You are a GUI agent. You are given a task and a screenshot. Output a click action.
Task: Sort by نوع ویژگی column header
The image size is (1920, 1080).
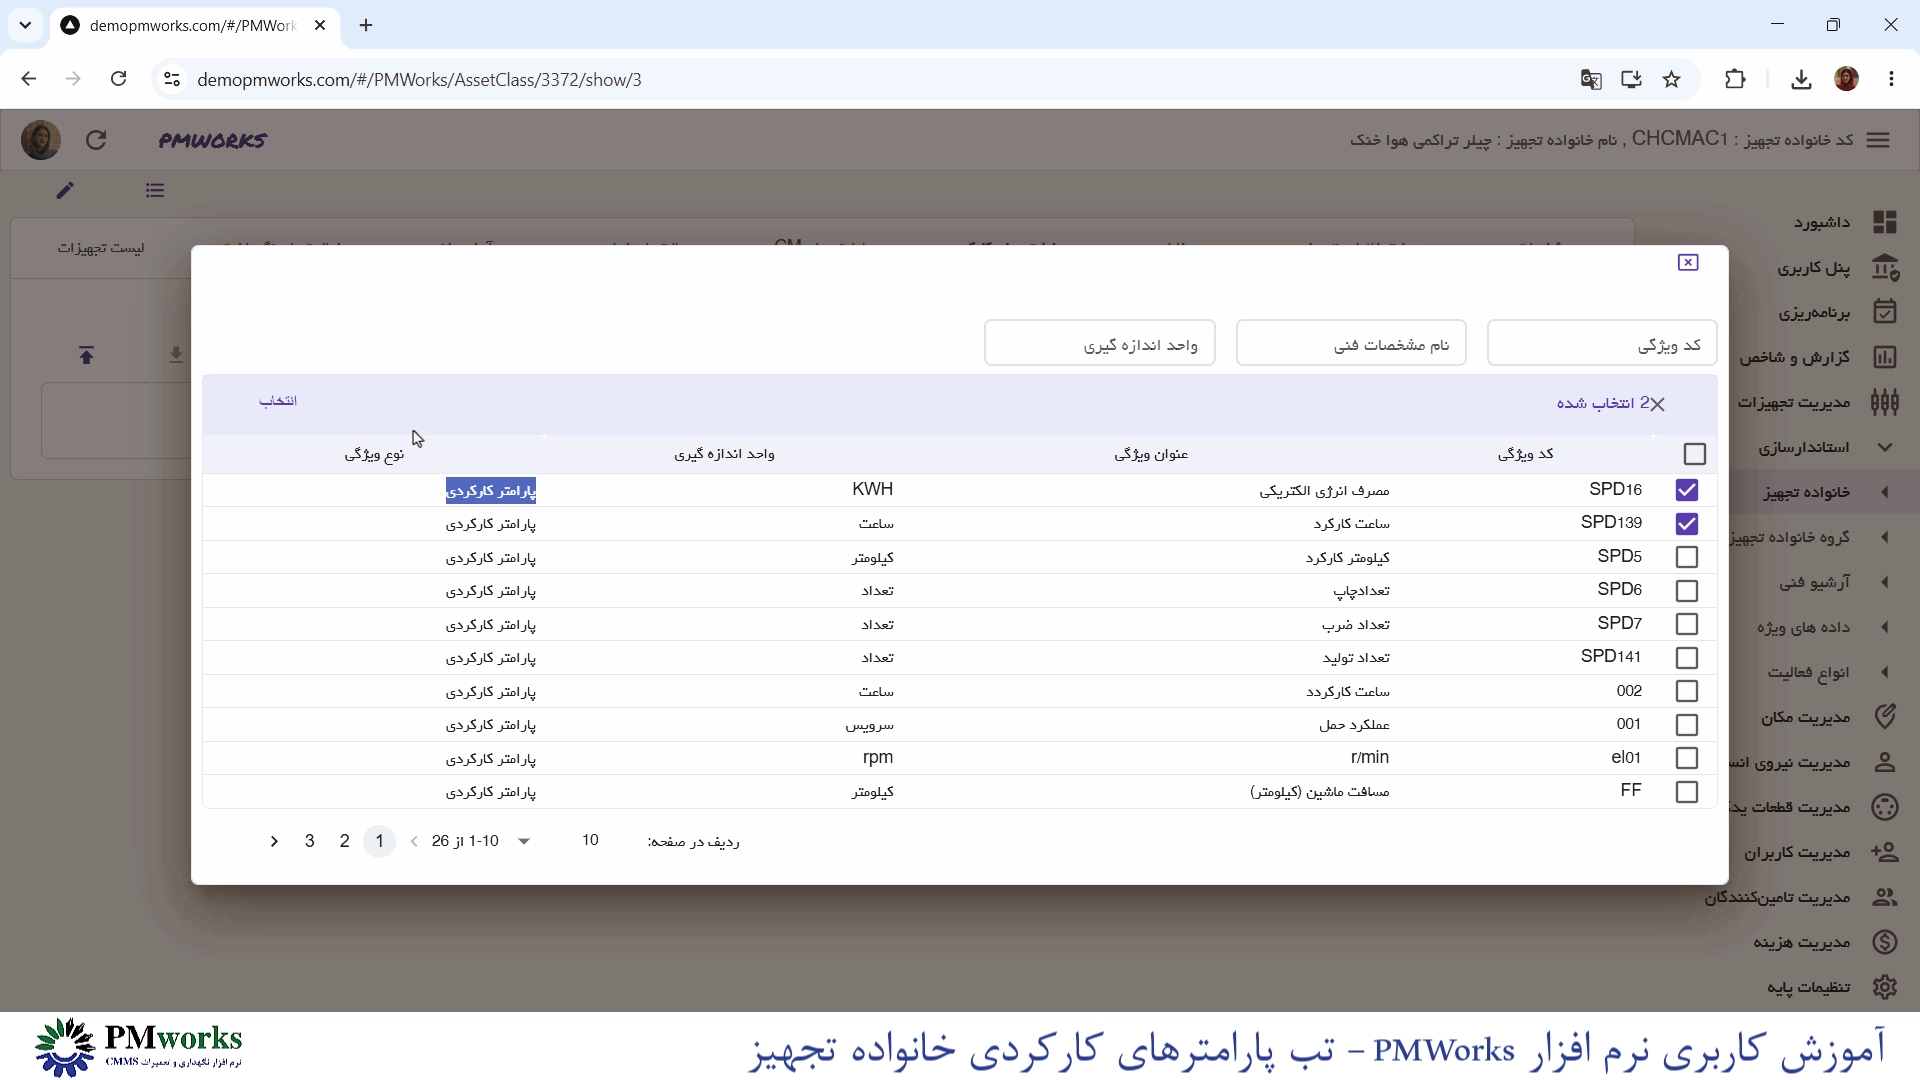tap(375, 454)
